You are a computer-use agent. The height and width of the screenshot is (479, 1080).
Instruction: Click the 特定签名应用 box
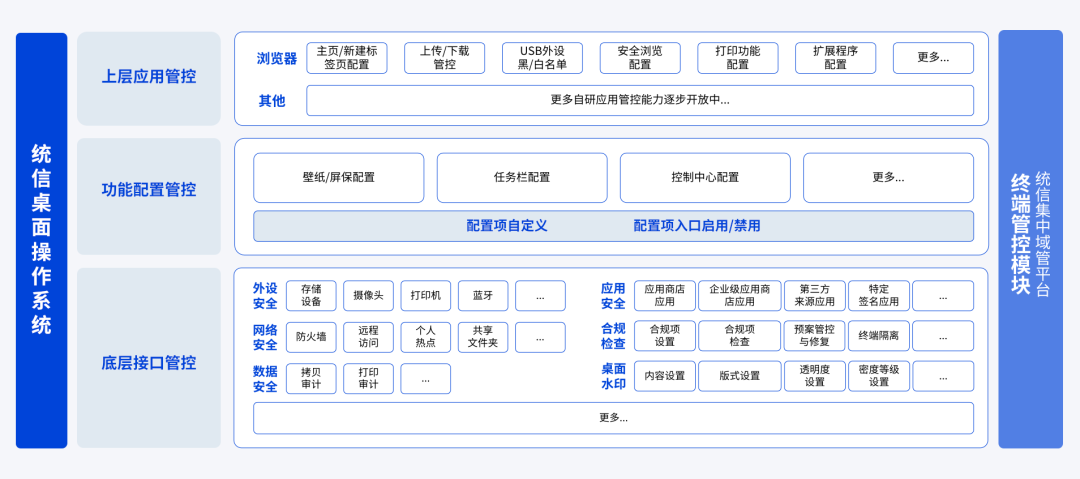coord(879,296)
